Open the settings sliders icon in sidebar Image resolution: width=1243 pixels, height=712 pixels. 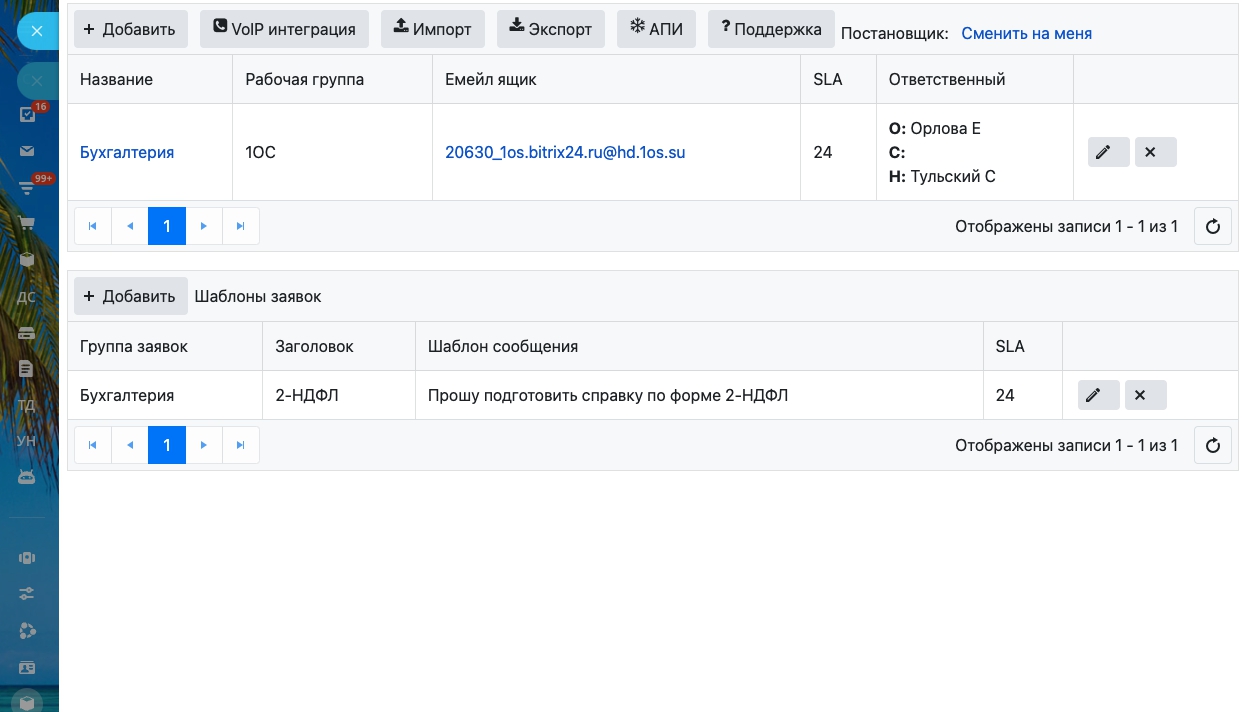pos(28,594)
